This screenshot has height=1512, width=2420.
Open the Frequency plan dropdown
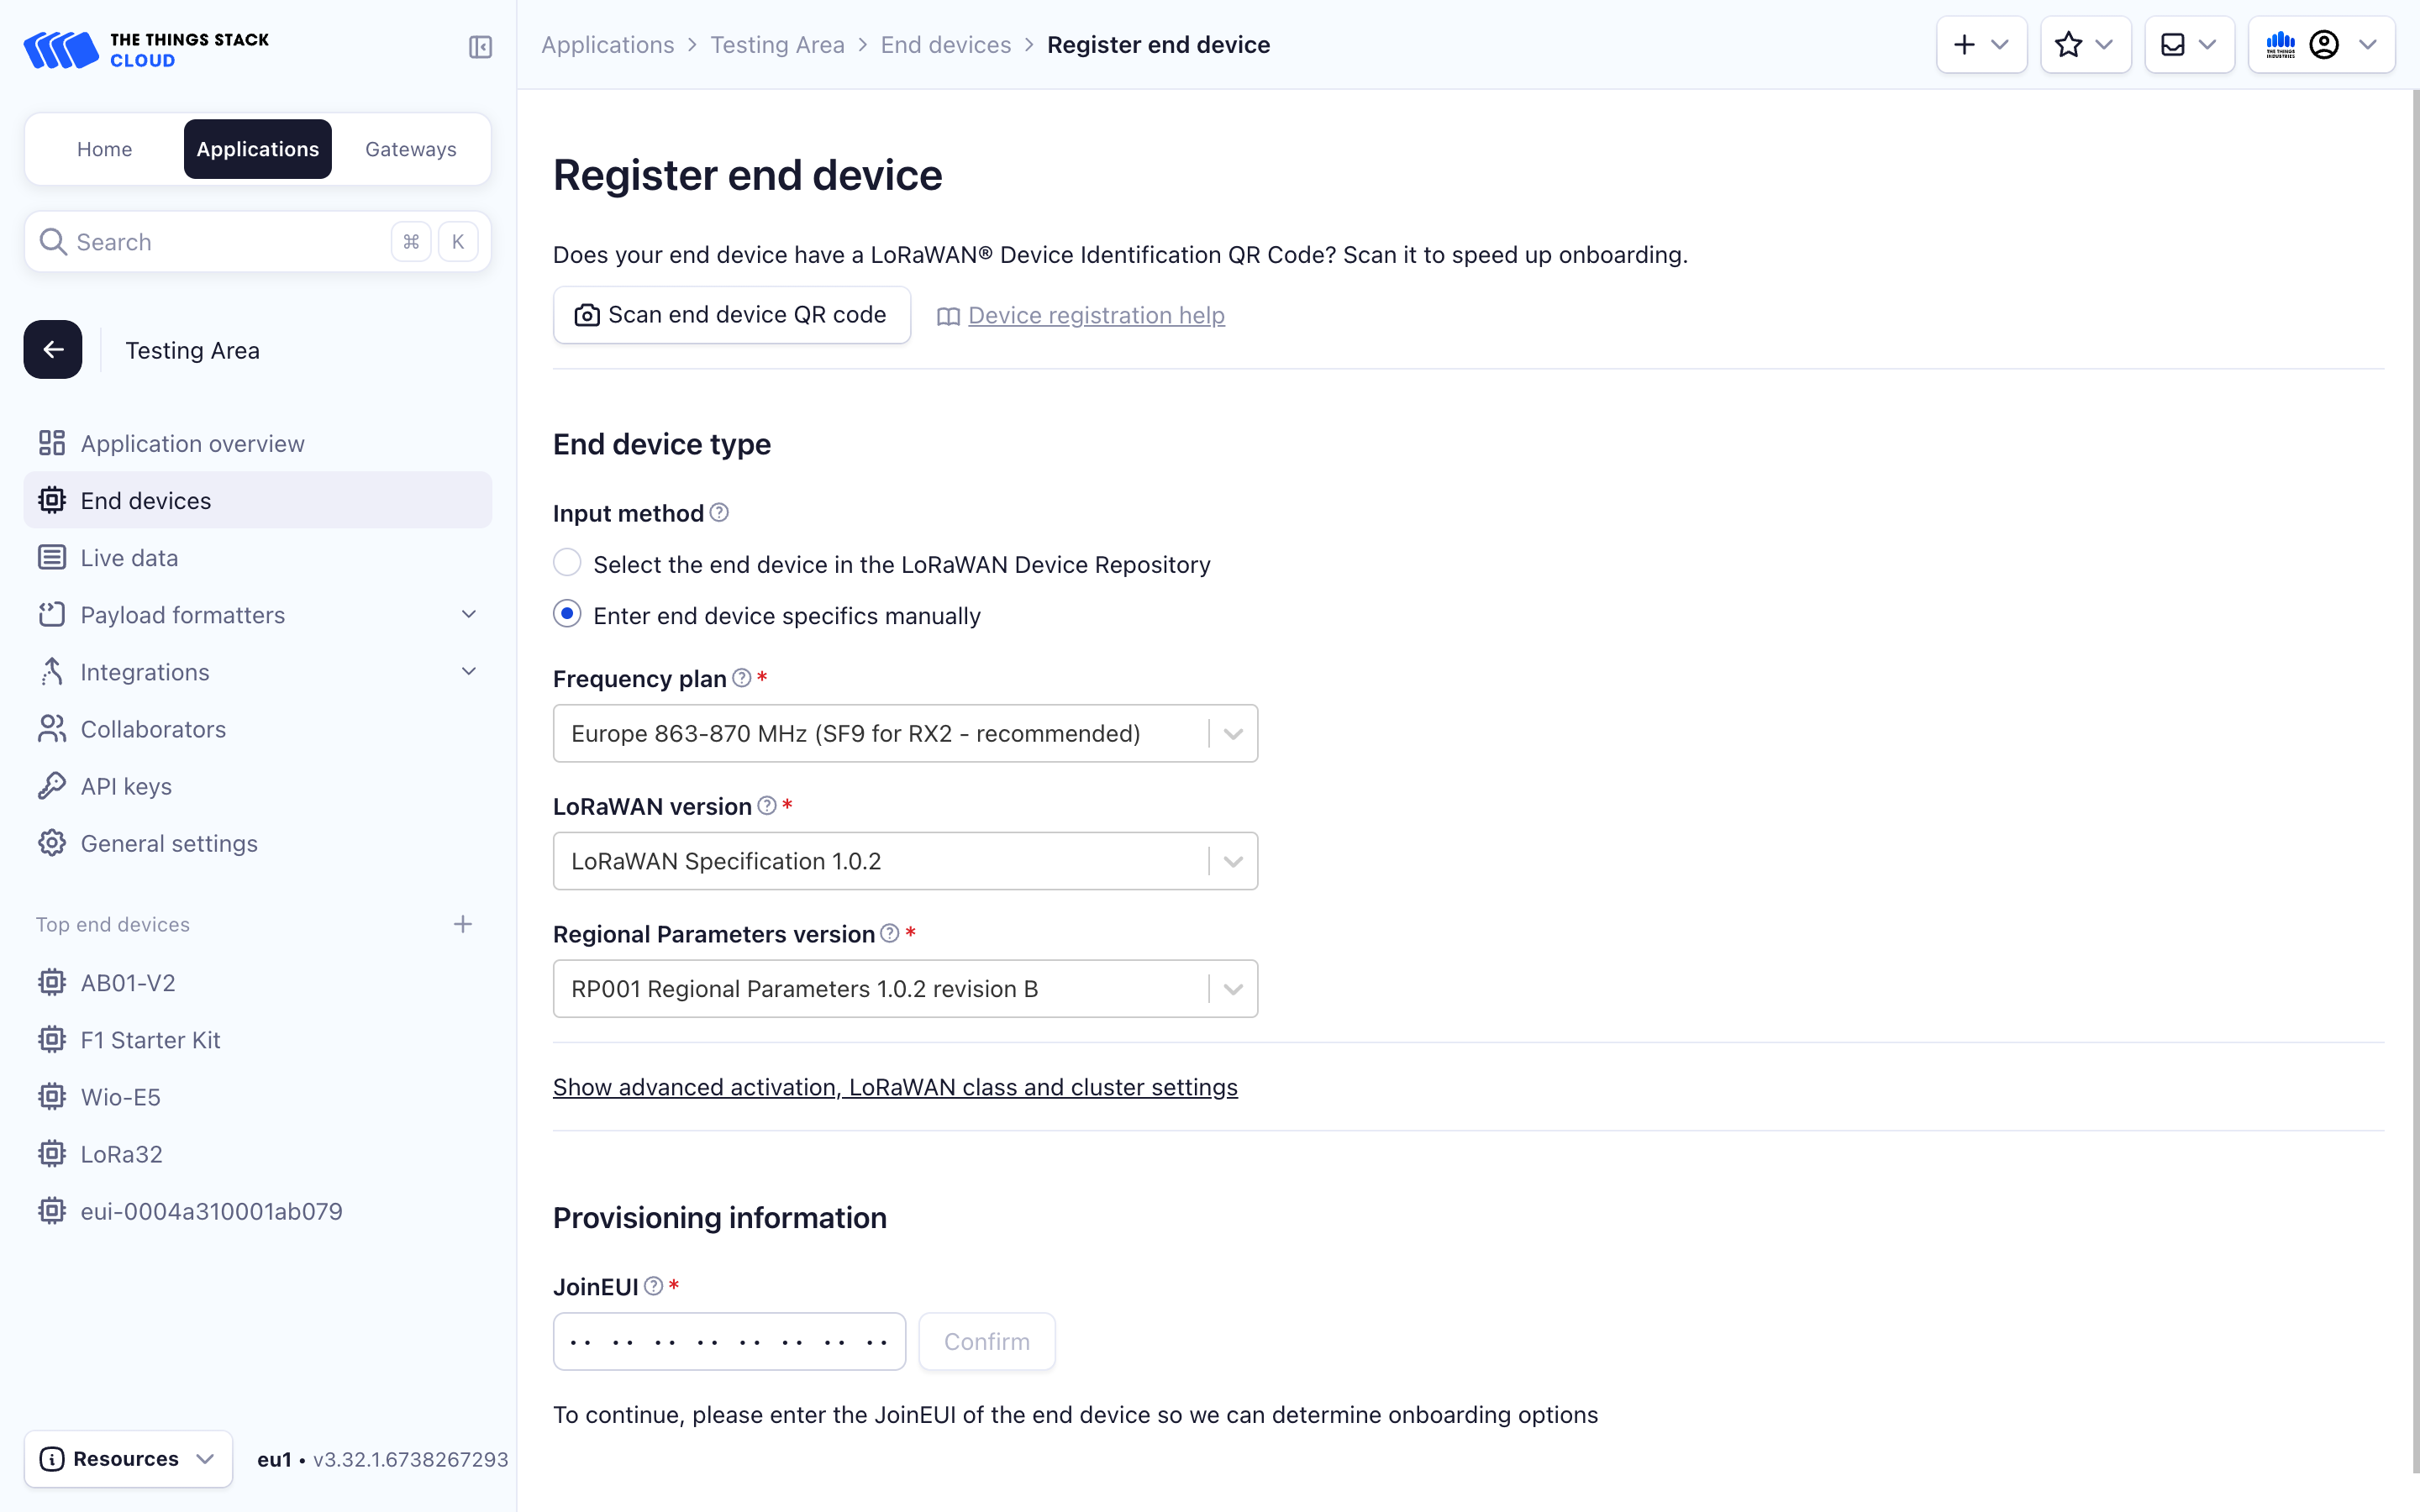click(1231, 733)
